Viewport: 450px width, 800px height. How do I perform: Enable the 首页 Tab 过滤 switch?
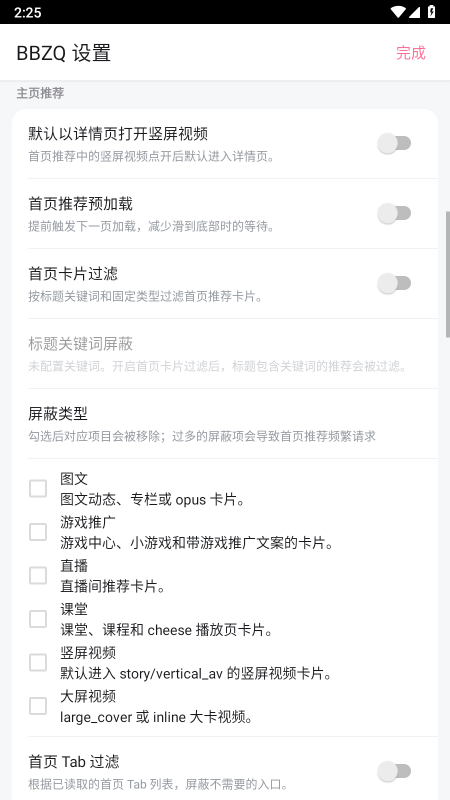394,771
